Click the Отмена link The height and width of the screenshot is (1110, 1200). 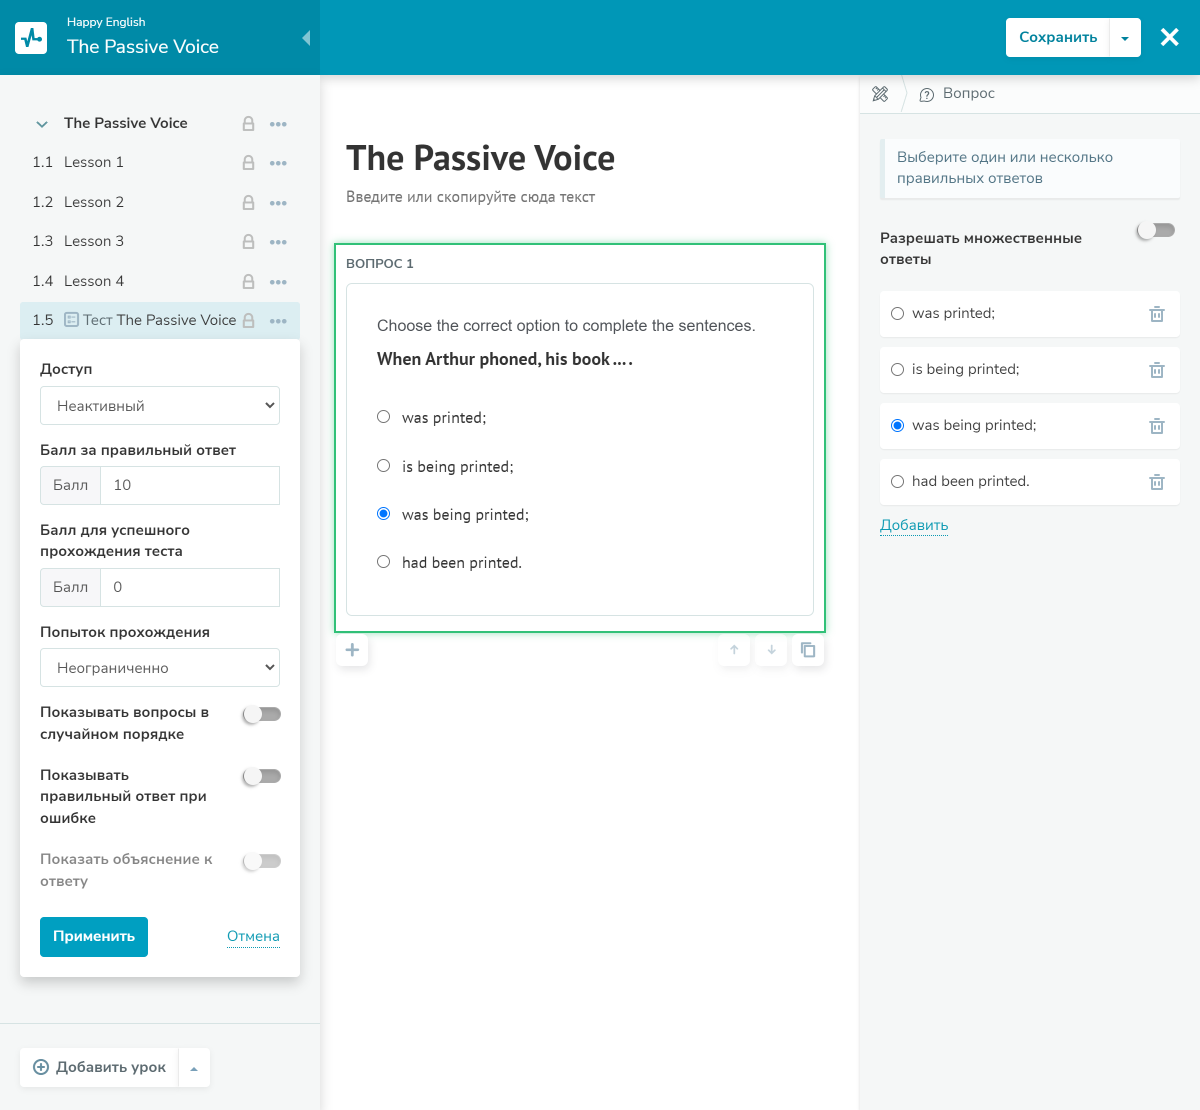[x=253, y=936]
